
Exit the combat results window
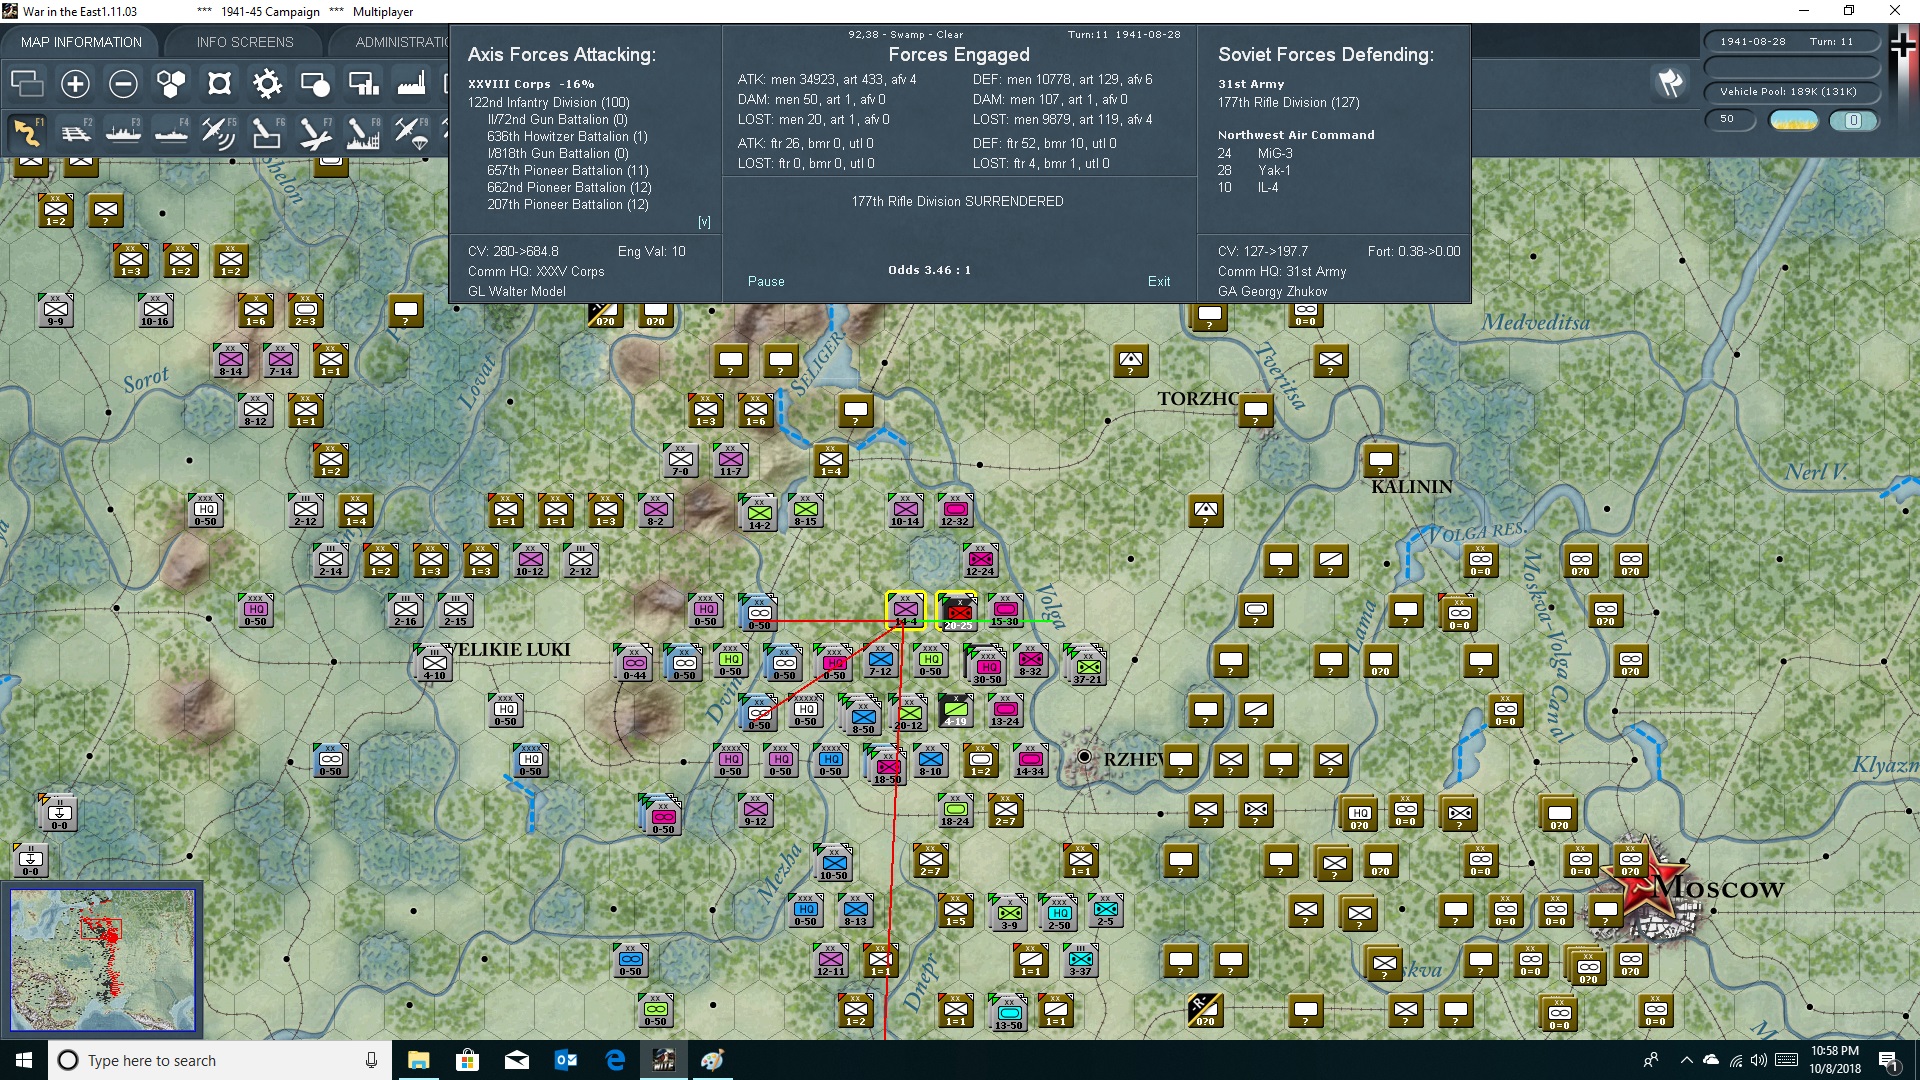pyautogui.click(x=1159, y=282)
